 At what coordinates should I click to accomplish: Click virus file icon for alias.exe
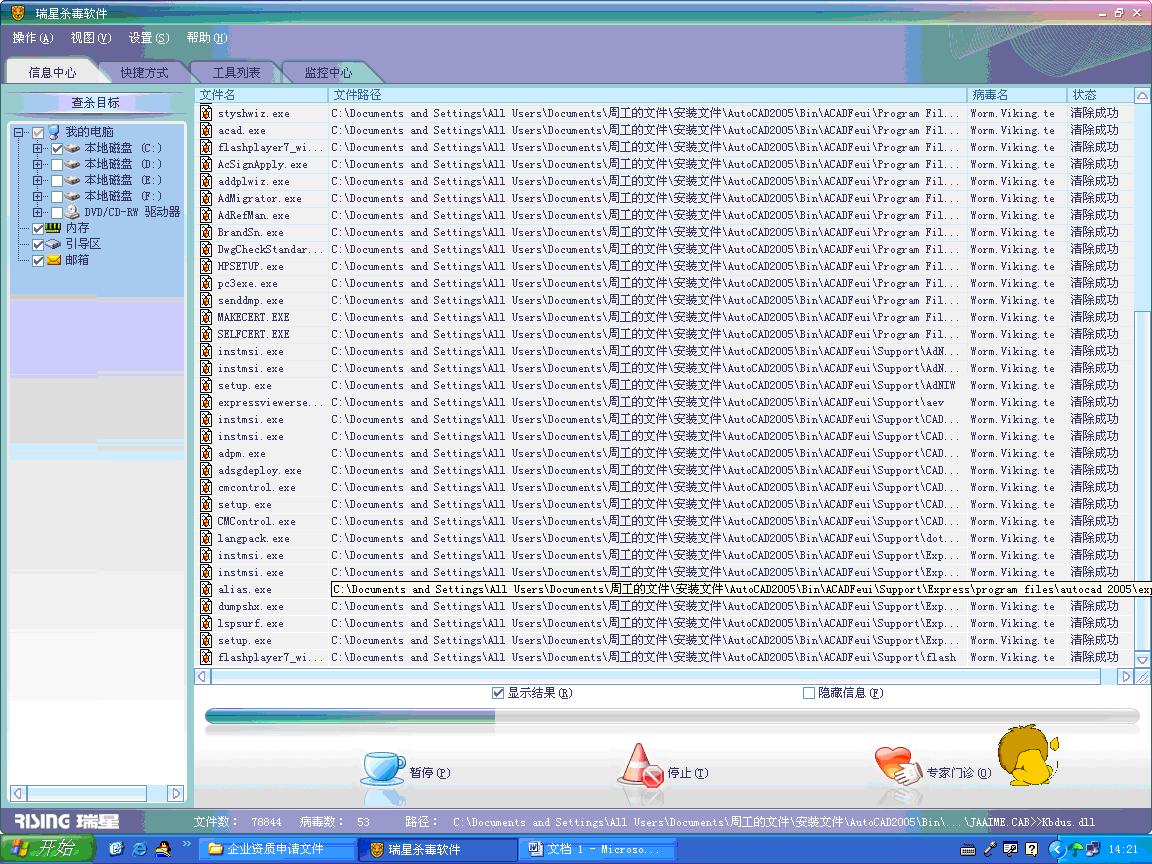pos(206,589)
